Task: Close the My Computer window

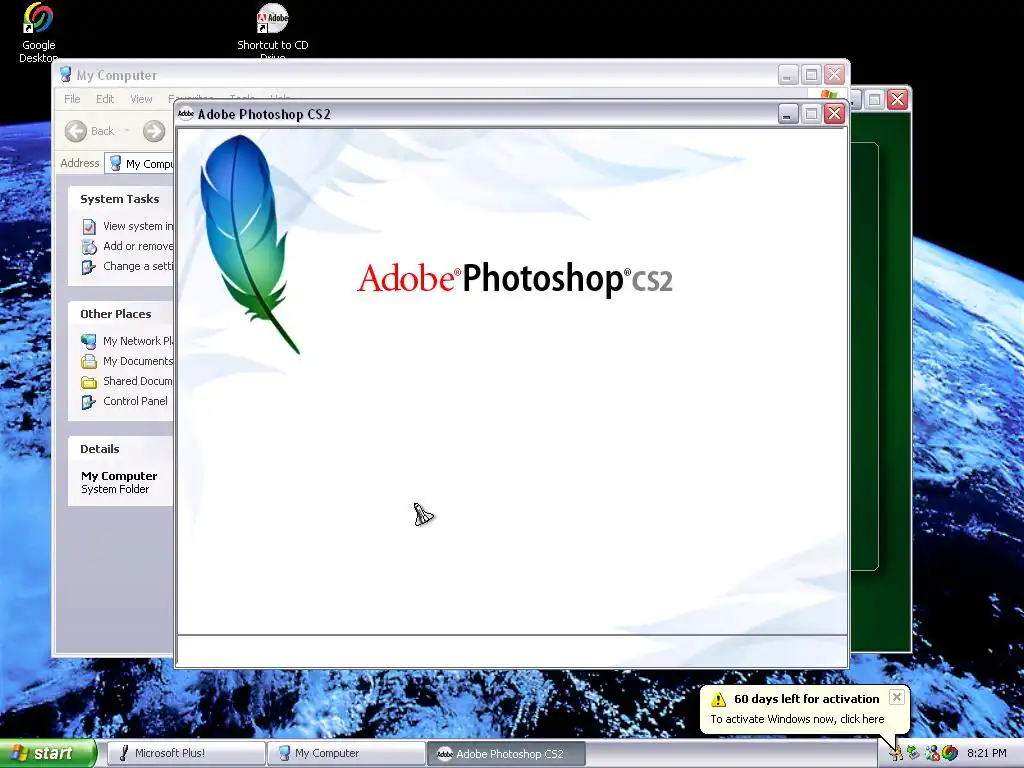Action: click(834, 74)
